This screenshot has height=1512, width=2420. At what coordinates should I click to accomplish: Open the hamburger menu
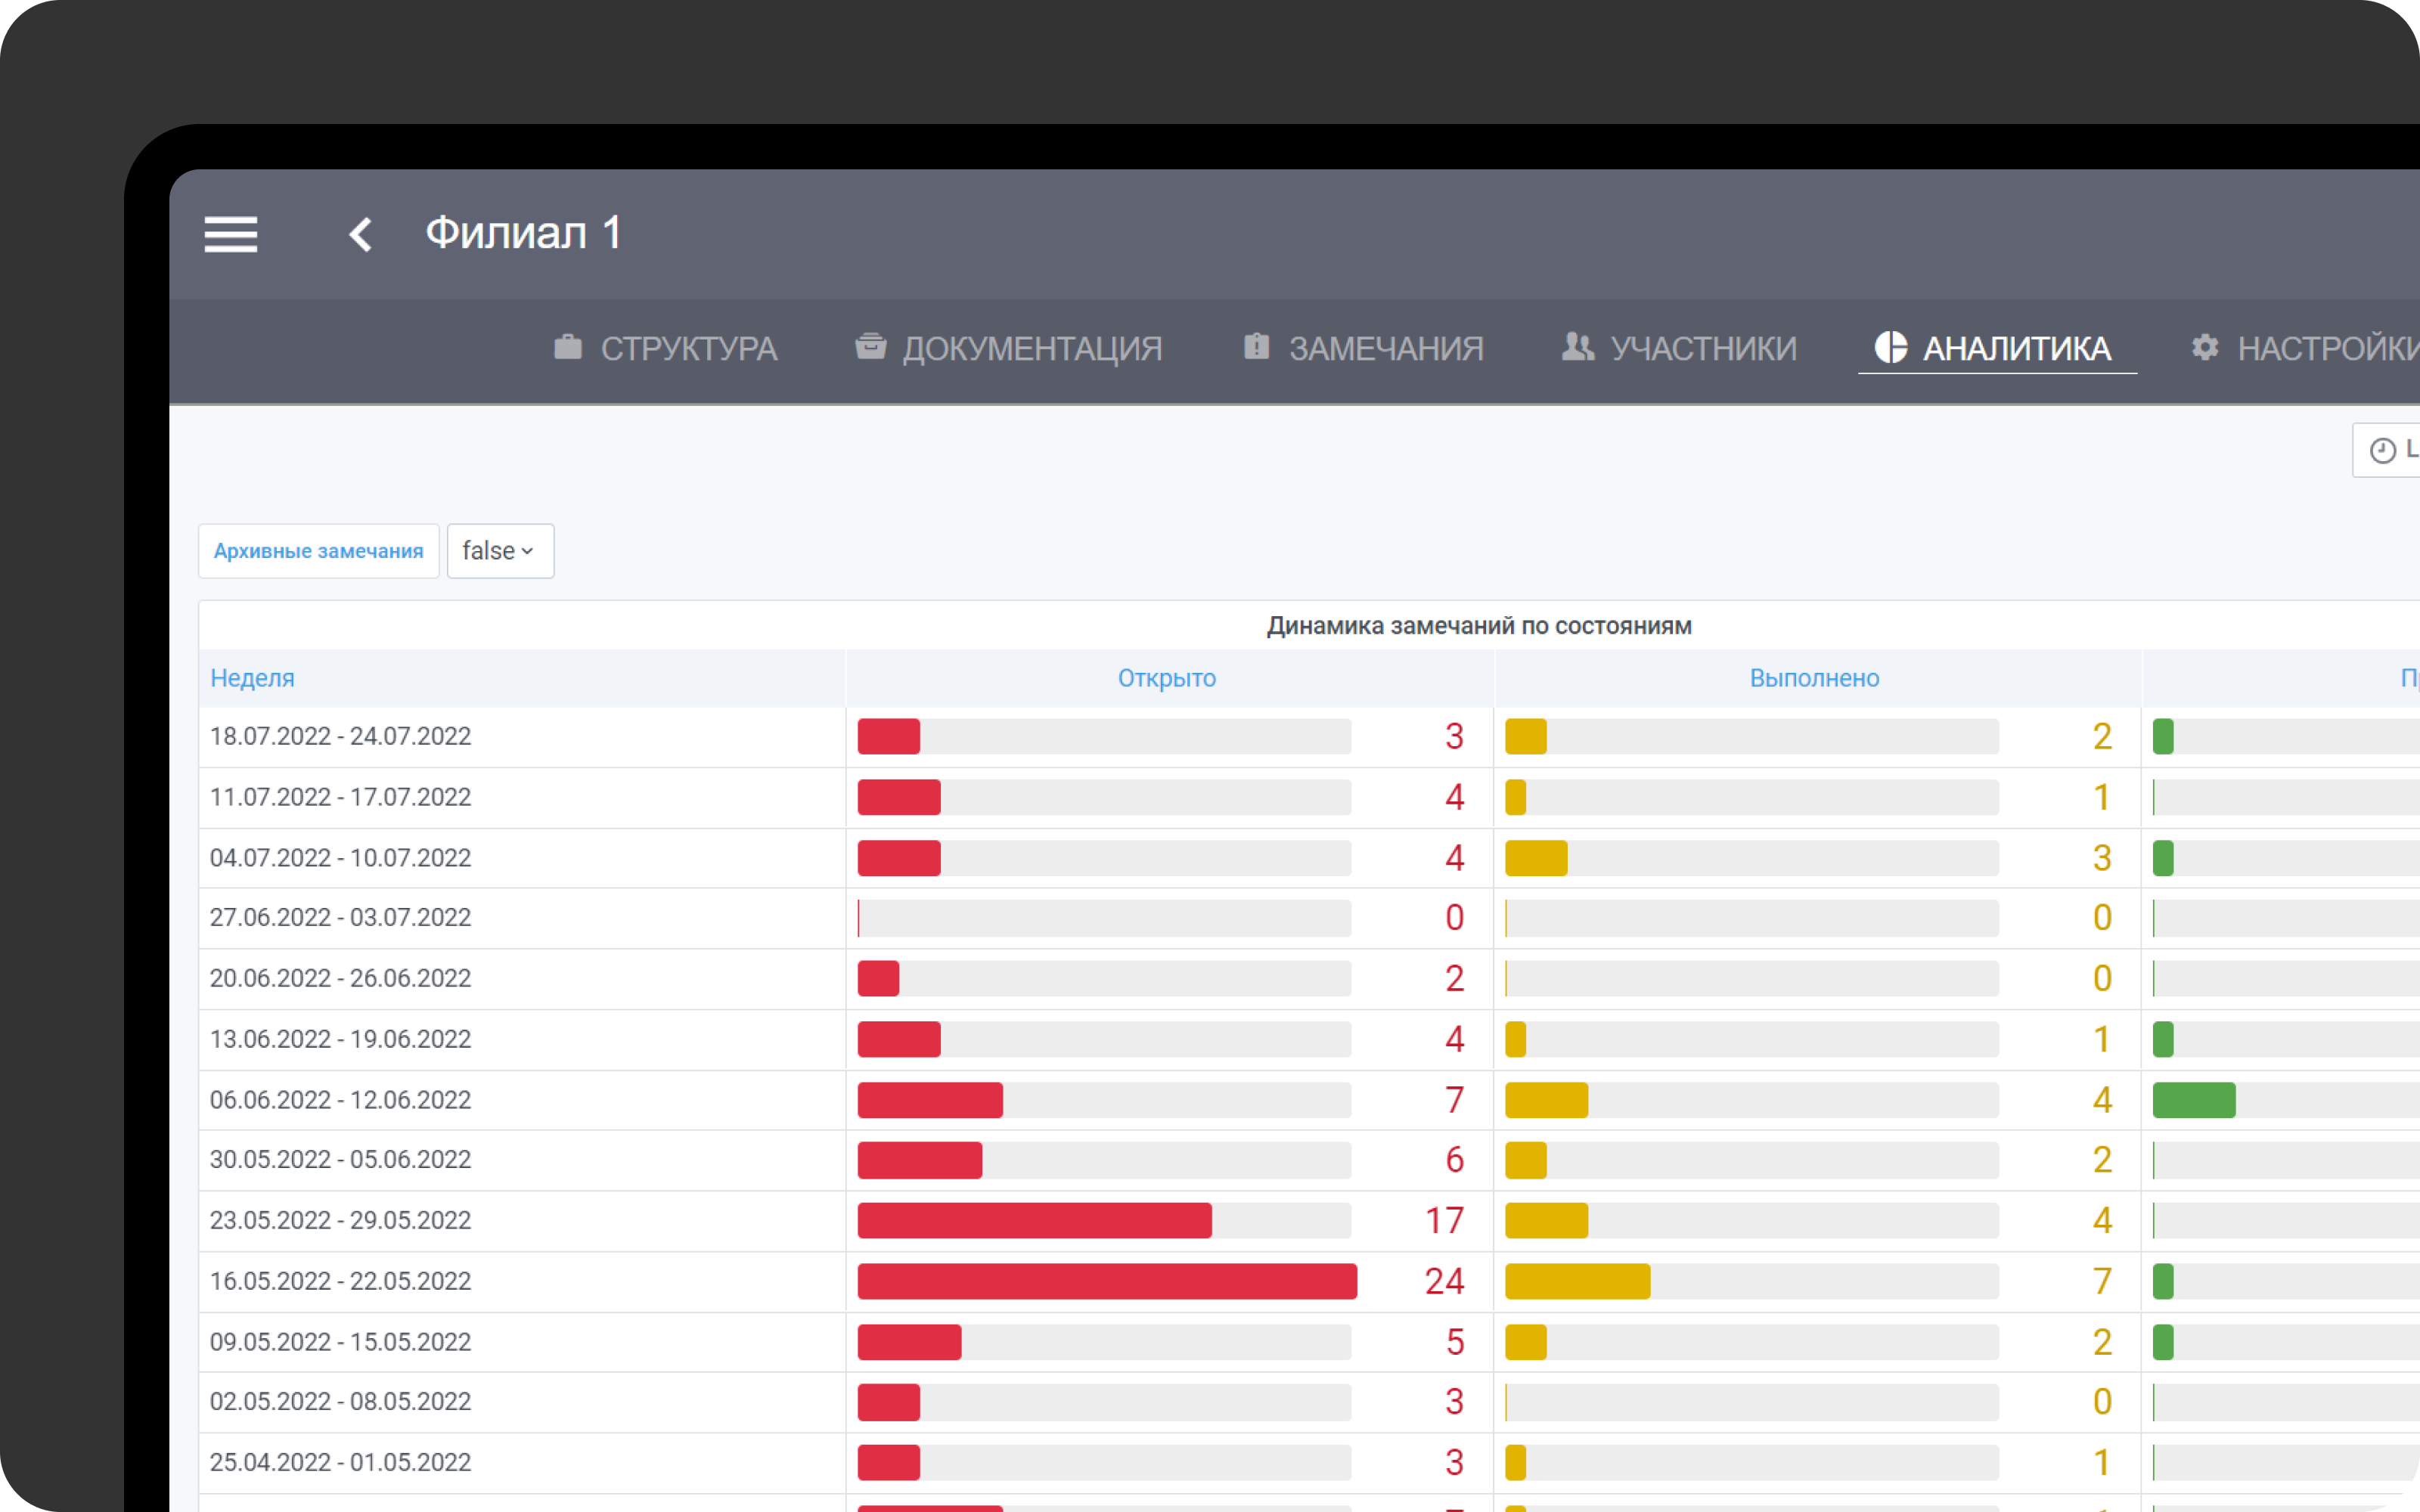(231, 234)
